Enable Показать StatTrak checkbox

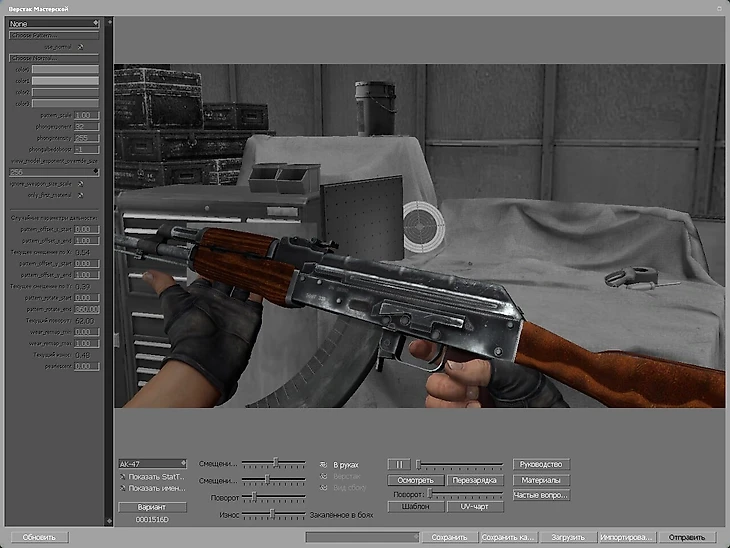click(123, 477)
